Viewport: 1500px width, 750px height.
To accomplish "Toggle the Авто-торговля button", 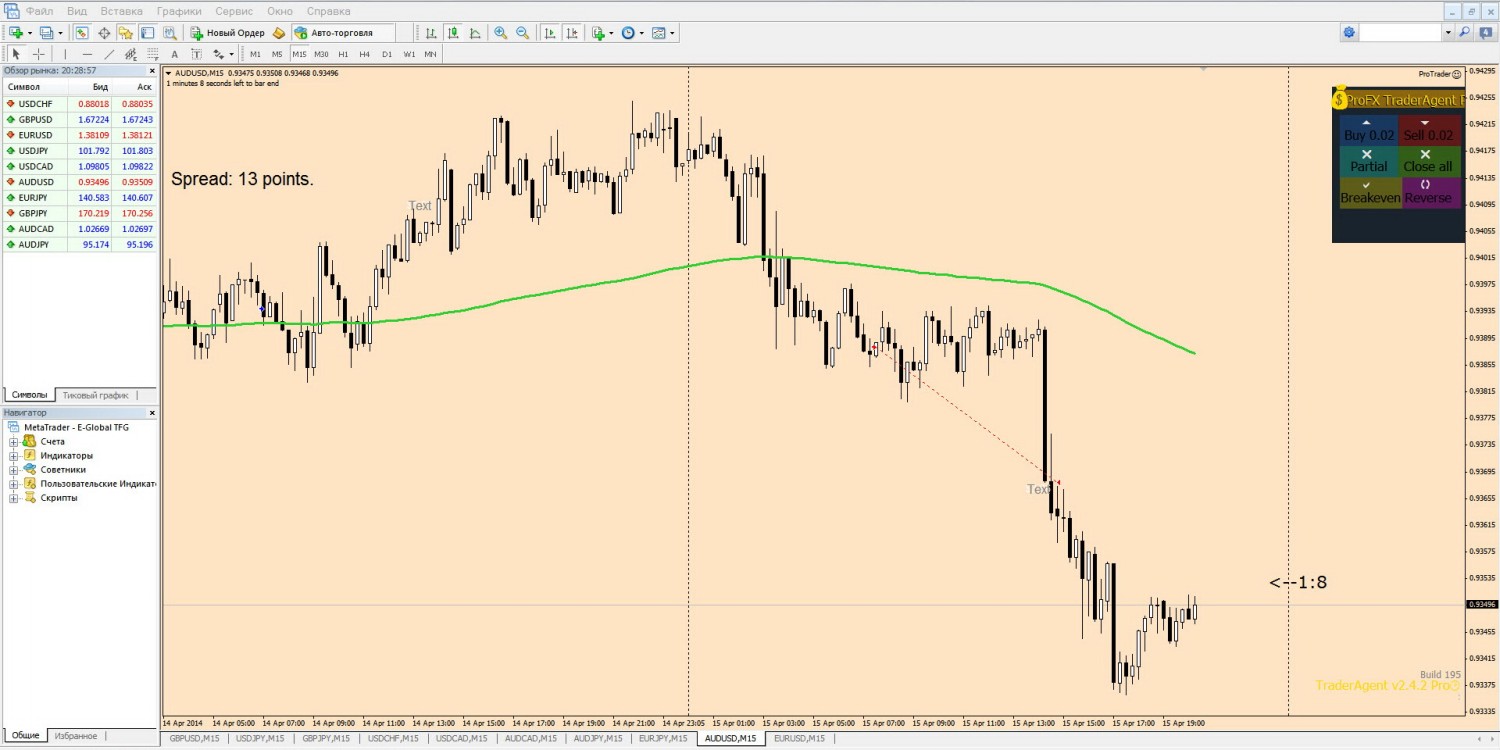I will [x=343, y=33].
